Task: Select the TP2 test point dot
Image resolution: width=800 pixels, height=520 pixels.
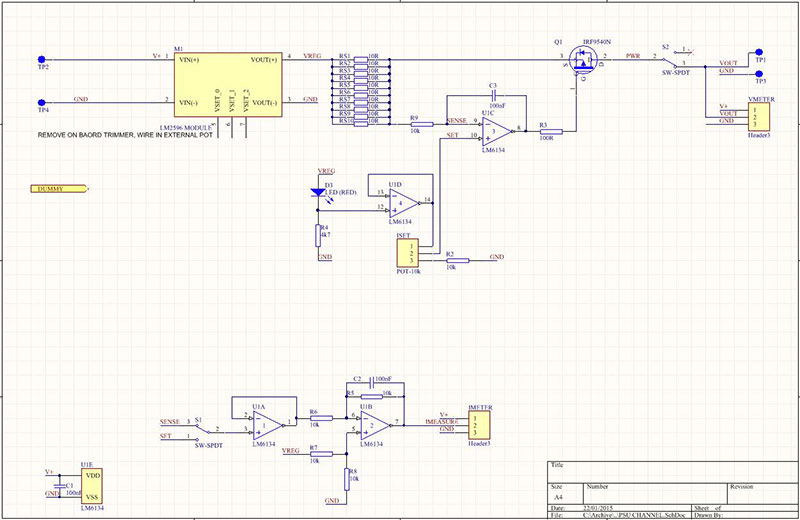Action: [42, 58]
